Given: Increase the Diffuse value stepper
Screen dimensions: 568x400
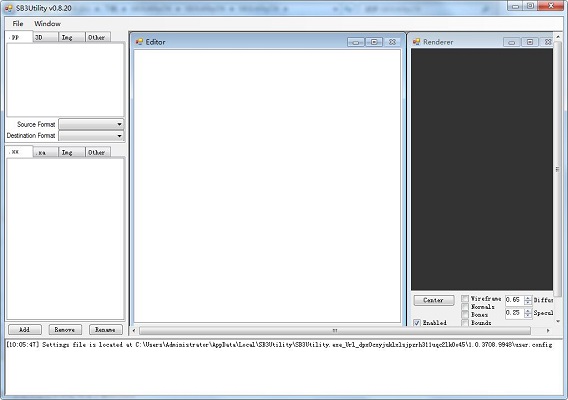Looking at the screenshot, I should [x=528, y=298].
